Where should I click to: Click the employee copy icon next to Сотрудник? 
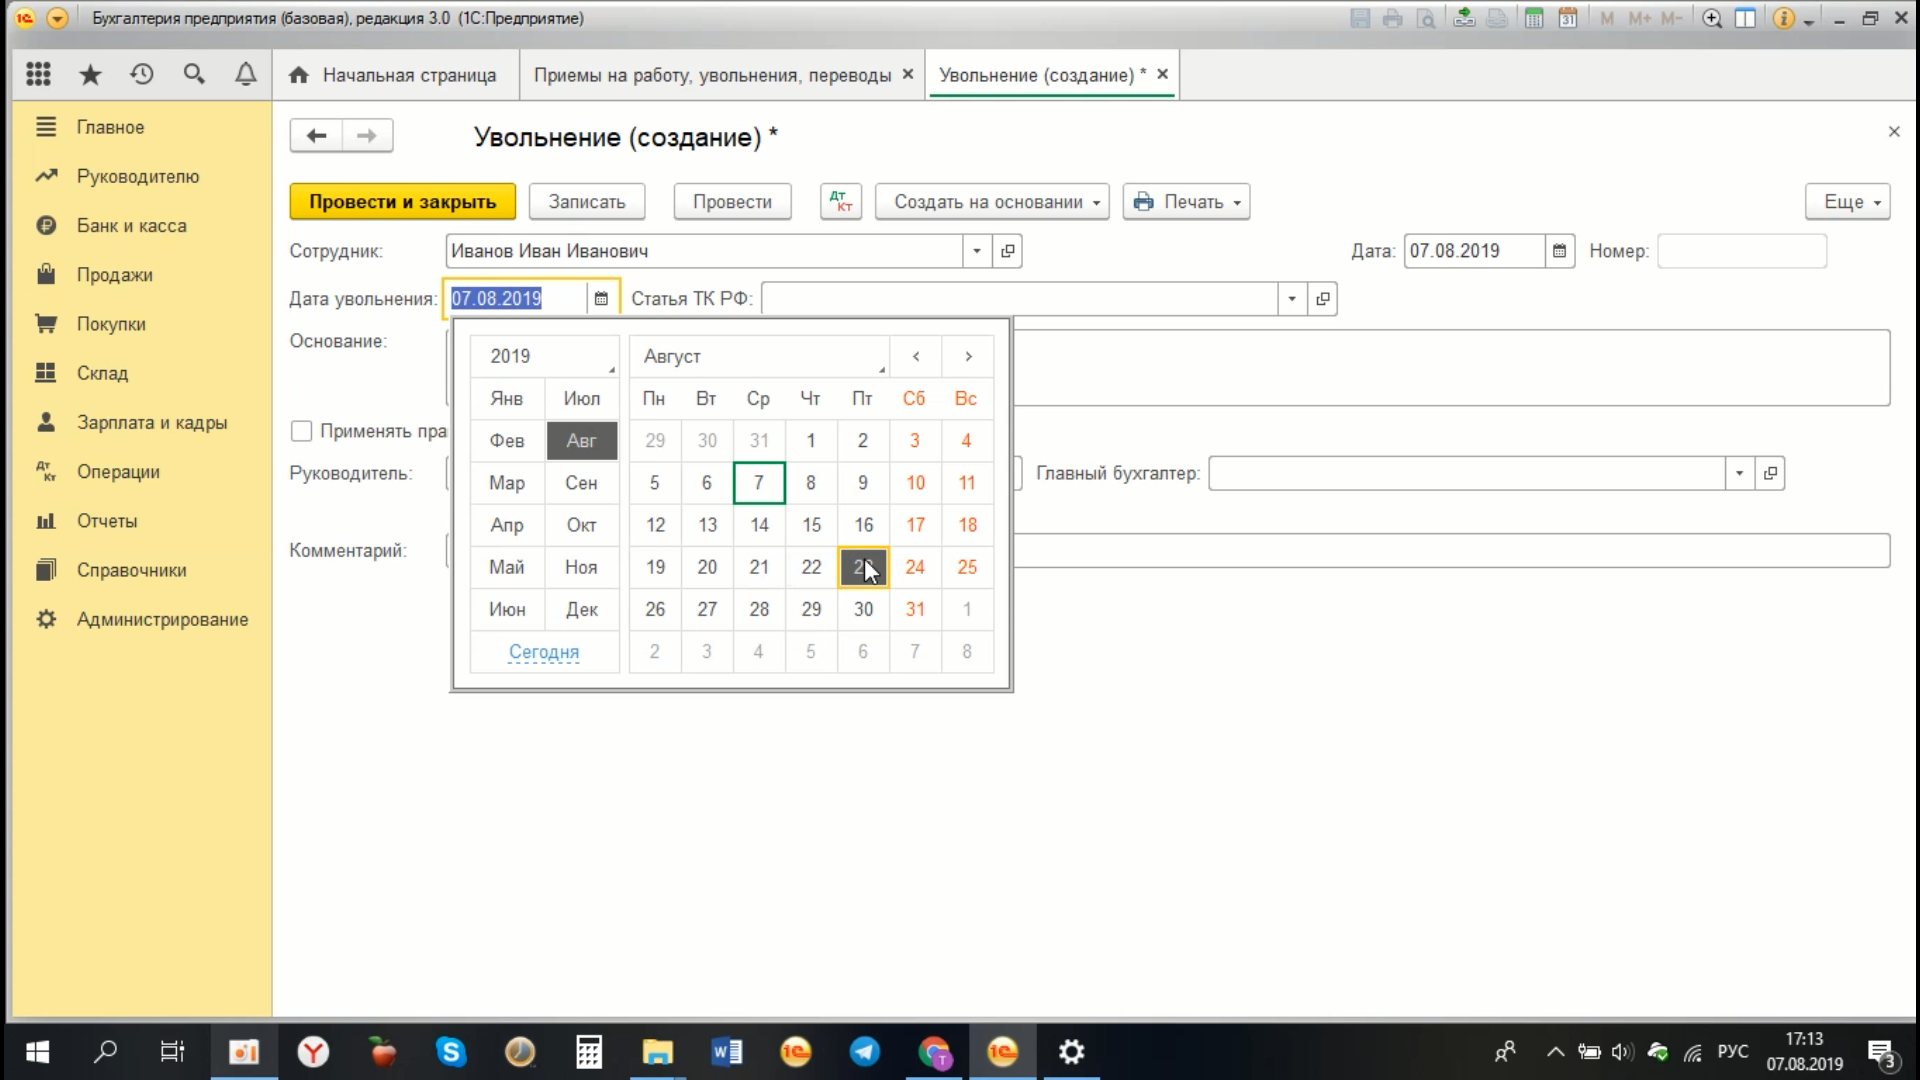pos(1007,249)
